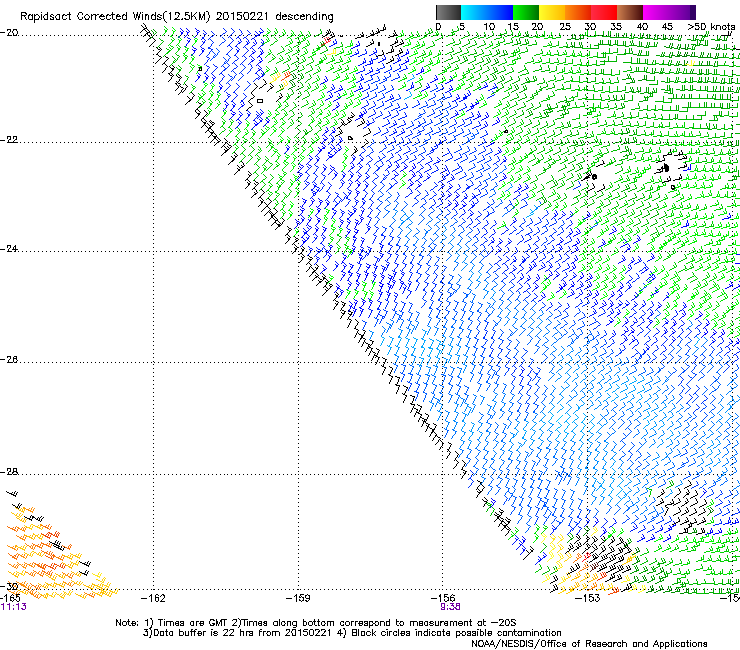
Task: Click the legend tick label '25'
Action: (564, 27)
